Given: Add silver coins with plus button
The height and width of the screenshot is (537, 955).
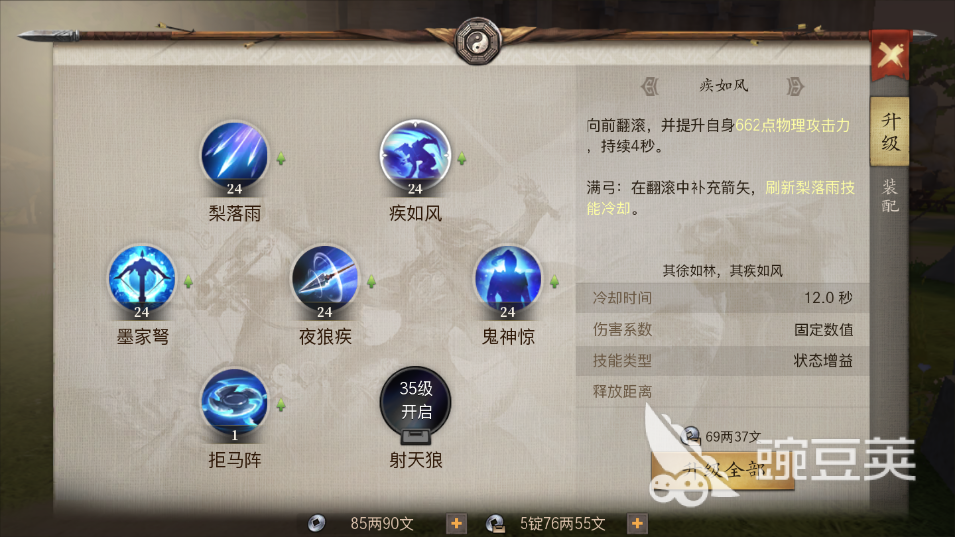Looking at the screenshot, I should click(x=456, y=523).
